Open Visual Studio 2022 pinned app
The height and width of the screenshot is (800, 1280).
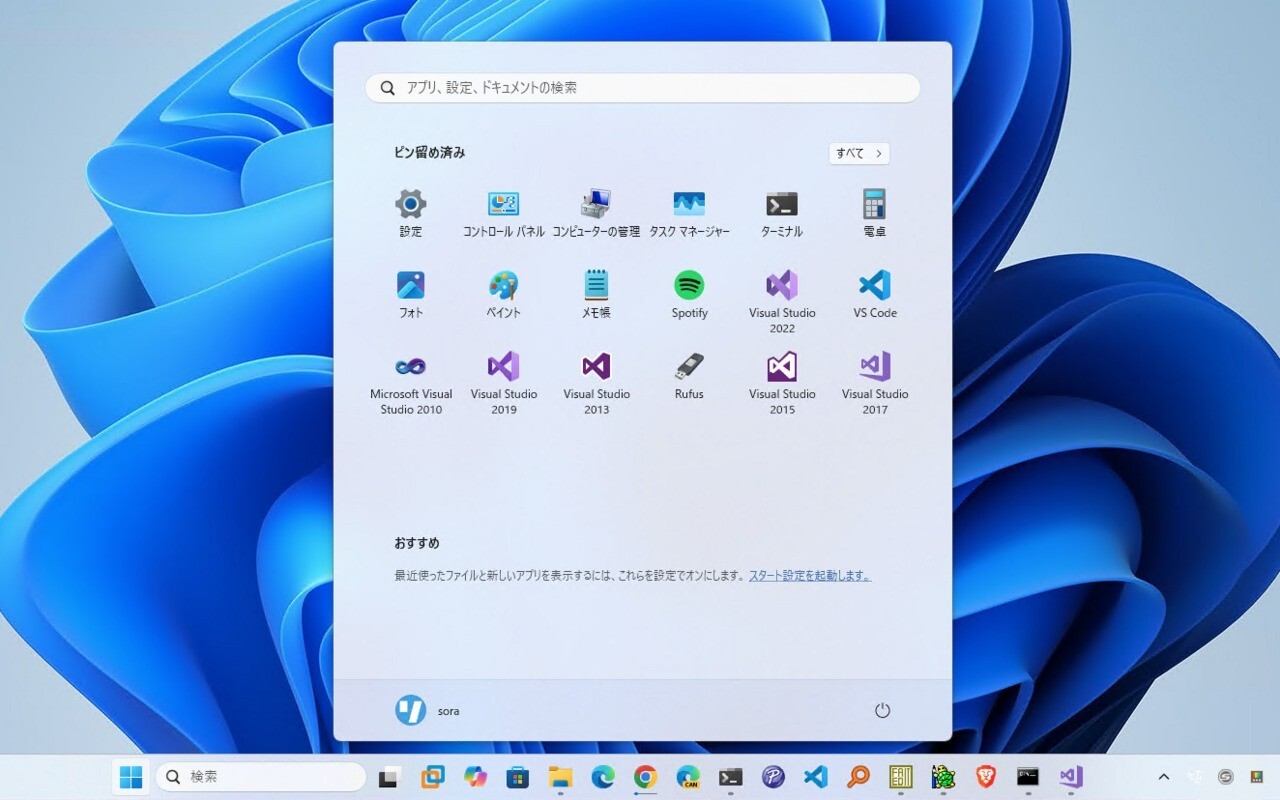782,302
